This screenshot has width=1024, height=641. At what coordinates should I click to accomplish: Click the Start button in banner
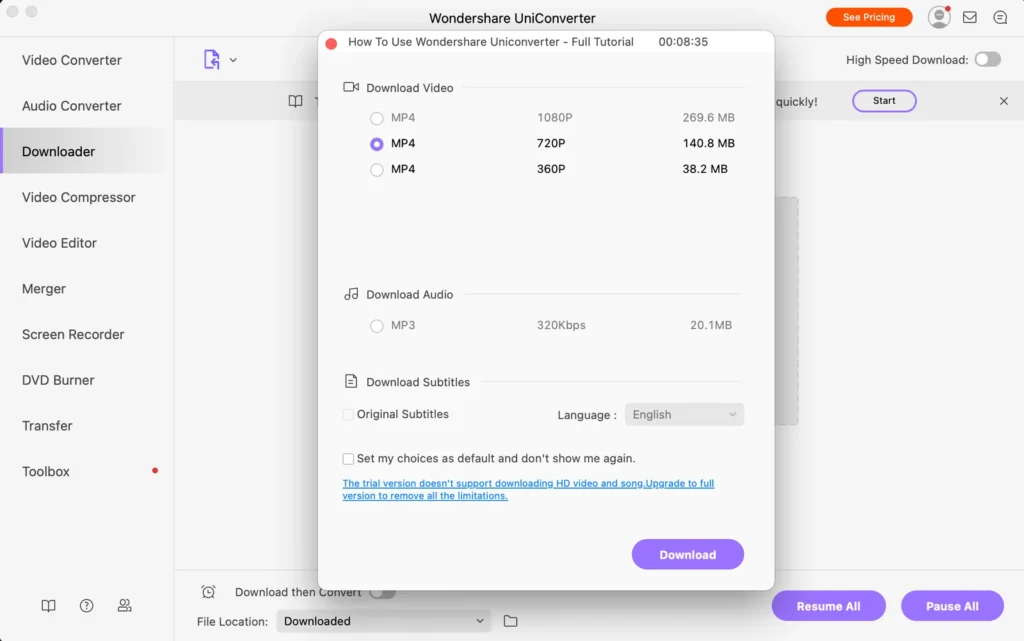tap(884, 101)
